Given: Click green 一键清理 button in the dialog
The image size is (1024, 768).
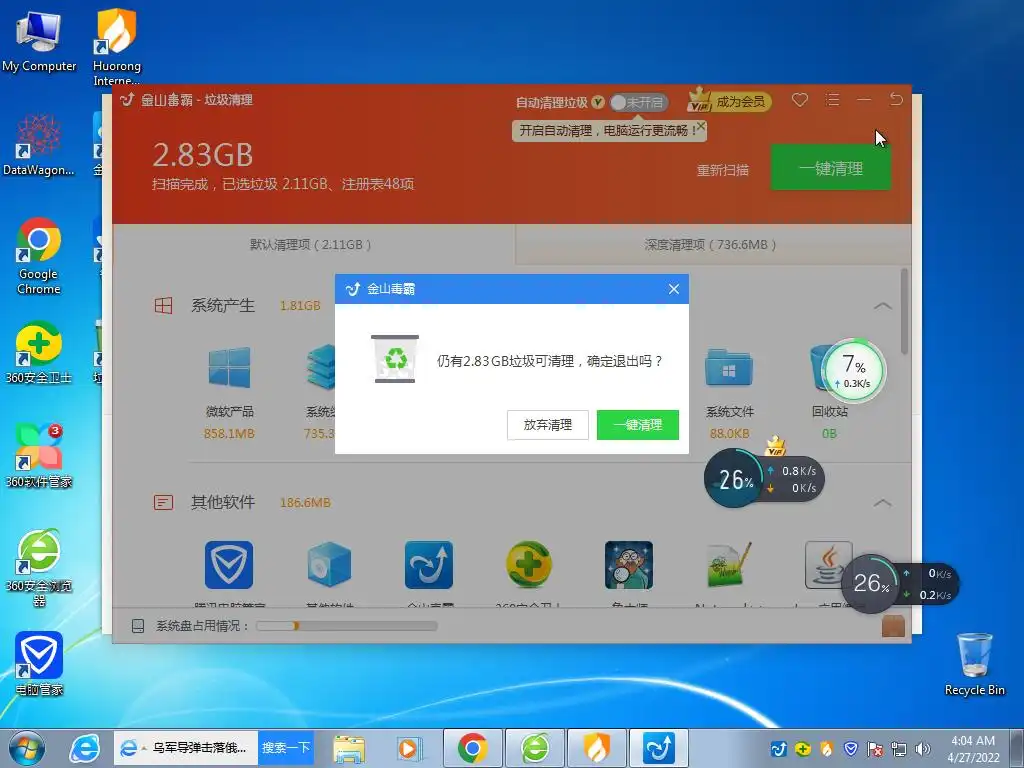Looking at the screenshot, I should point(637,424).
